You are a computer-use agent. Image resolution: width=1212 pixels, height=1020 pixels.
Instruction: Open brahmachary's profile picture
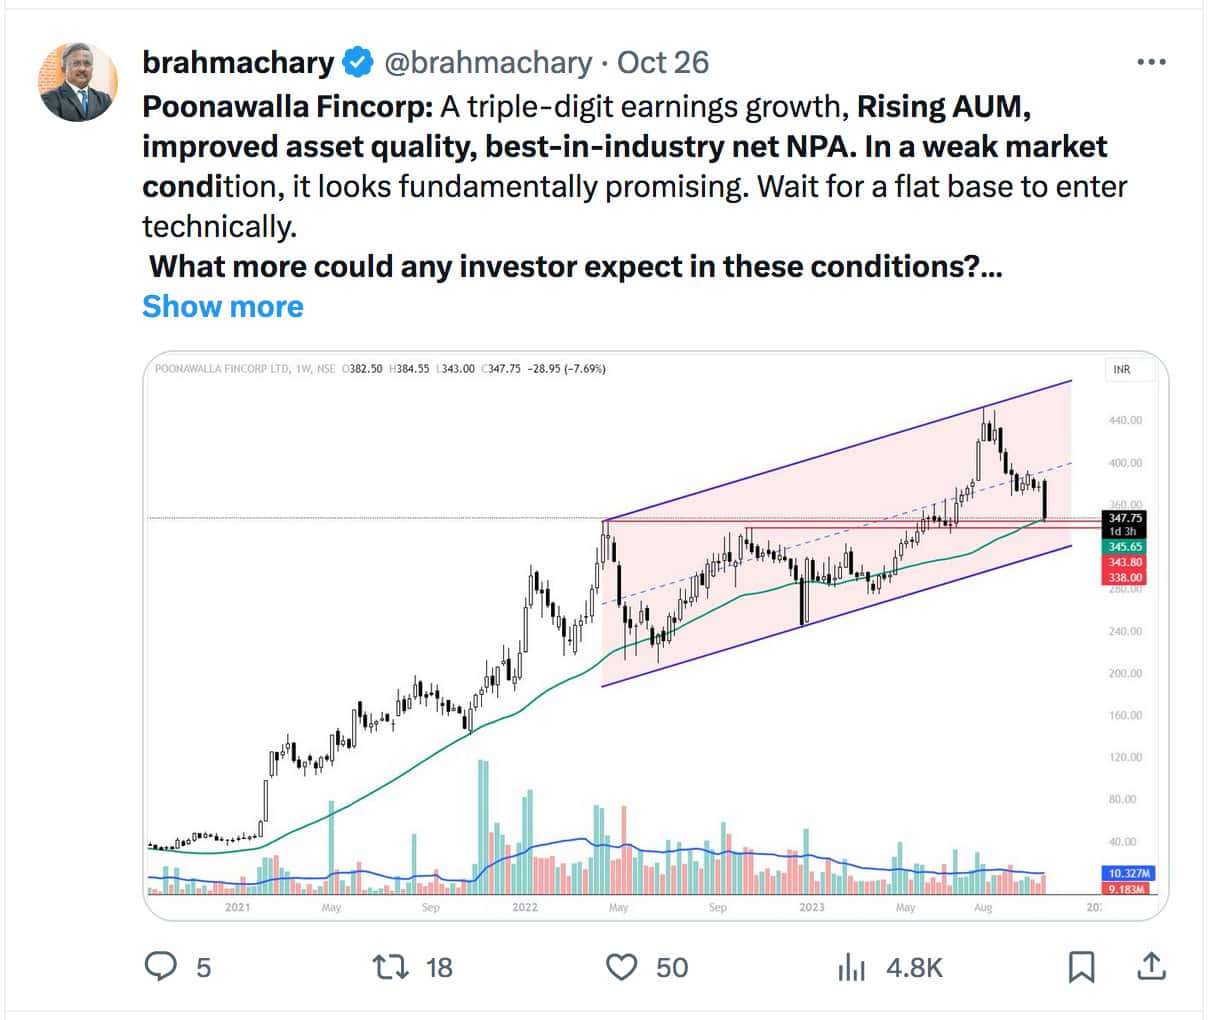[78, 82]
